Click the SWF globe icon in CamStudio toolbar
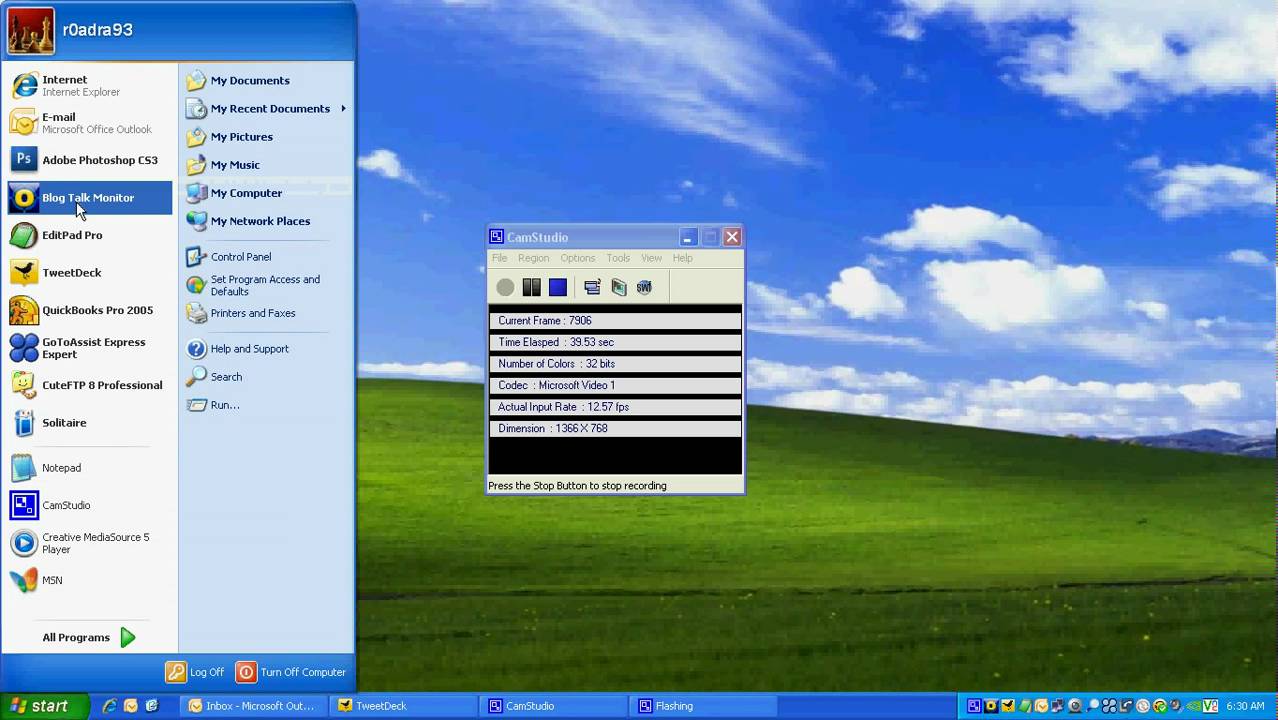 (x=644, y=287)
